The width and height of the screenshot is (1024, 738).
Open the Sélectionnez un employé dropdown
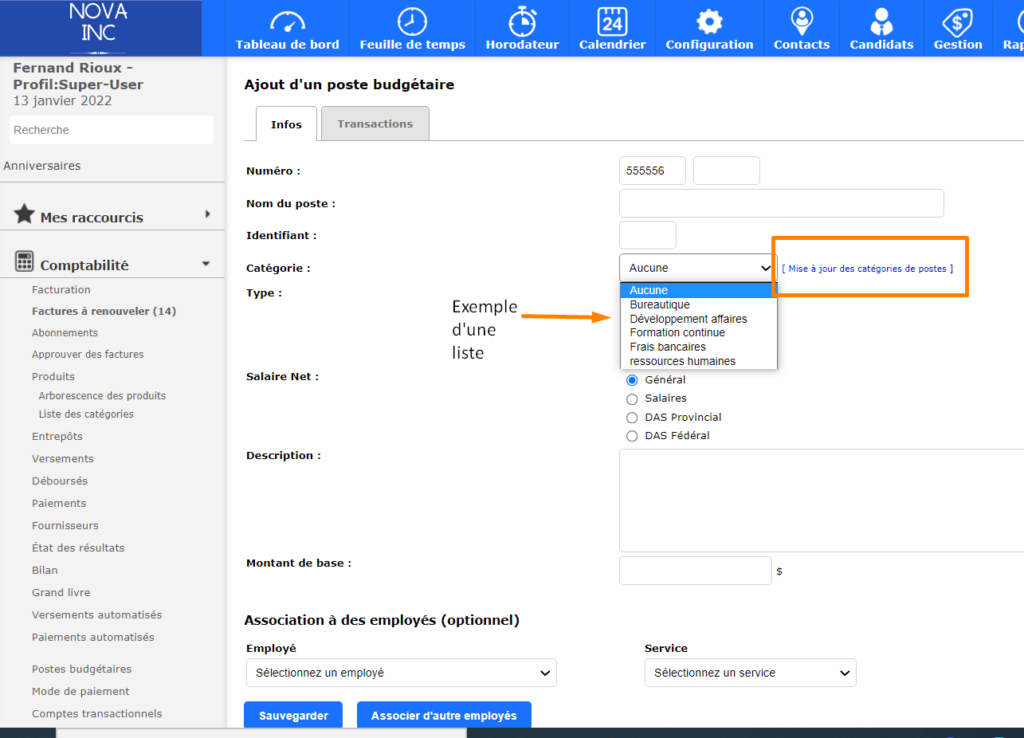(401, 673)
